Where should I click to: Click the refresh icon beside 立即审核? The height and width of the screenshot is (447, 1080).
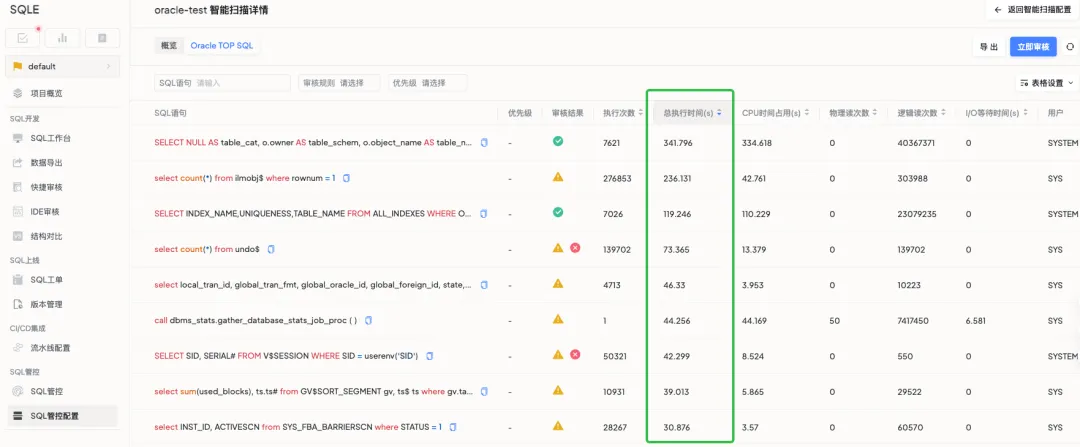tap(1070, 47)
